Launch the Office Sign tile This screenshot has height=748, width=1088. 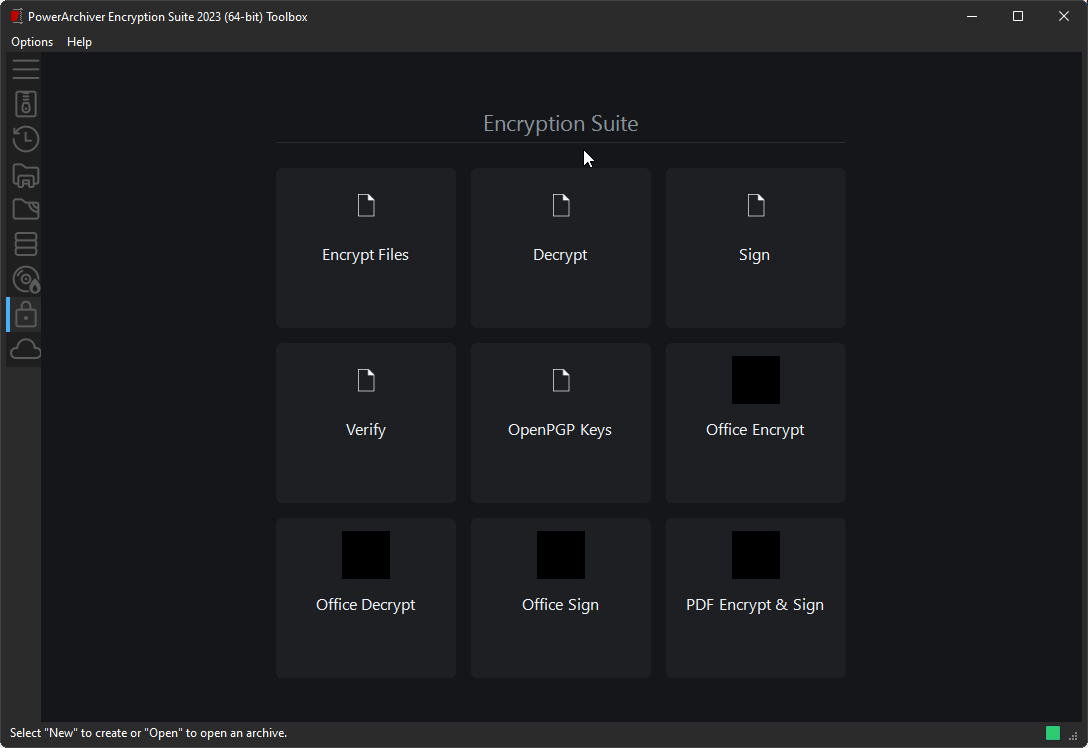point(561,597)
